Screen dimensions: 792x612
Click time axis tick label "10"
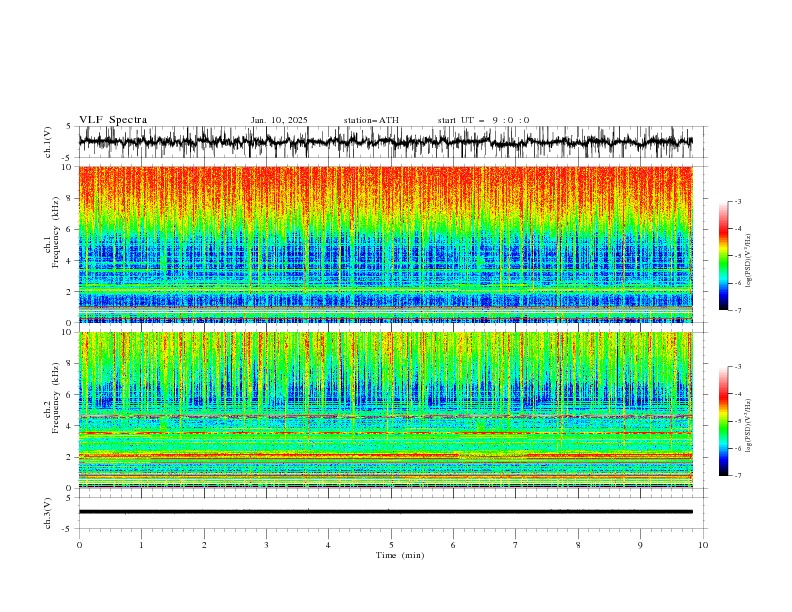pyautogui.click(x=703, y=545)
